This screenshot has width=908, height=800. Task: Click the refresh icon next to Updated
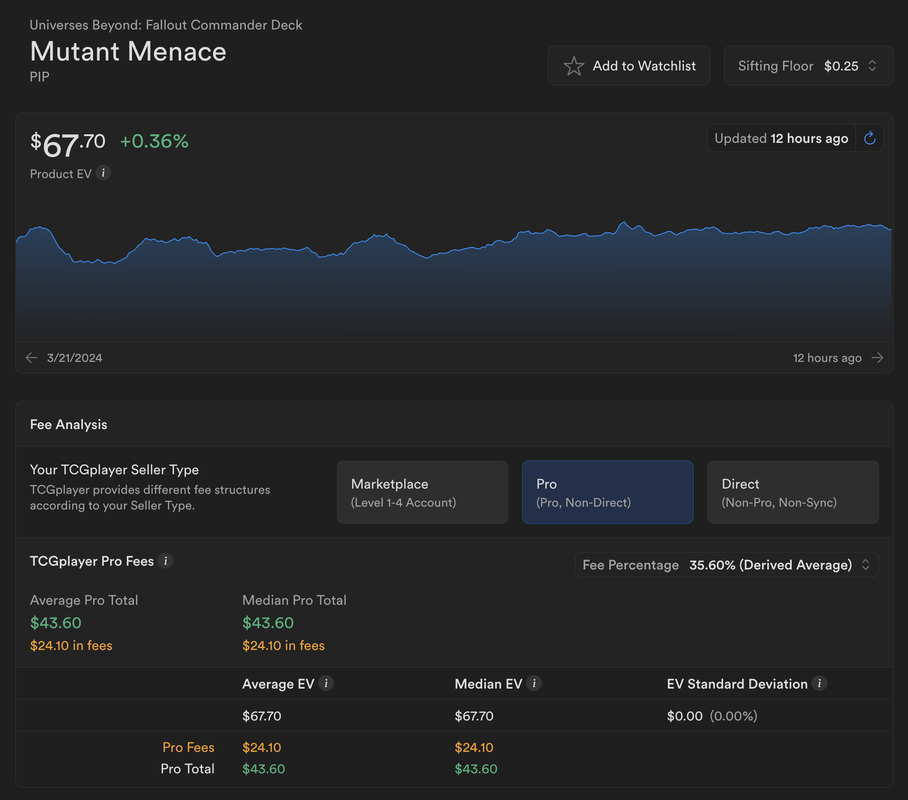[869, 138]
